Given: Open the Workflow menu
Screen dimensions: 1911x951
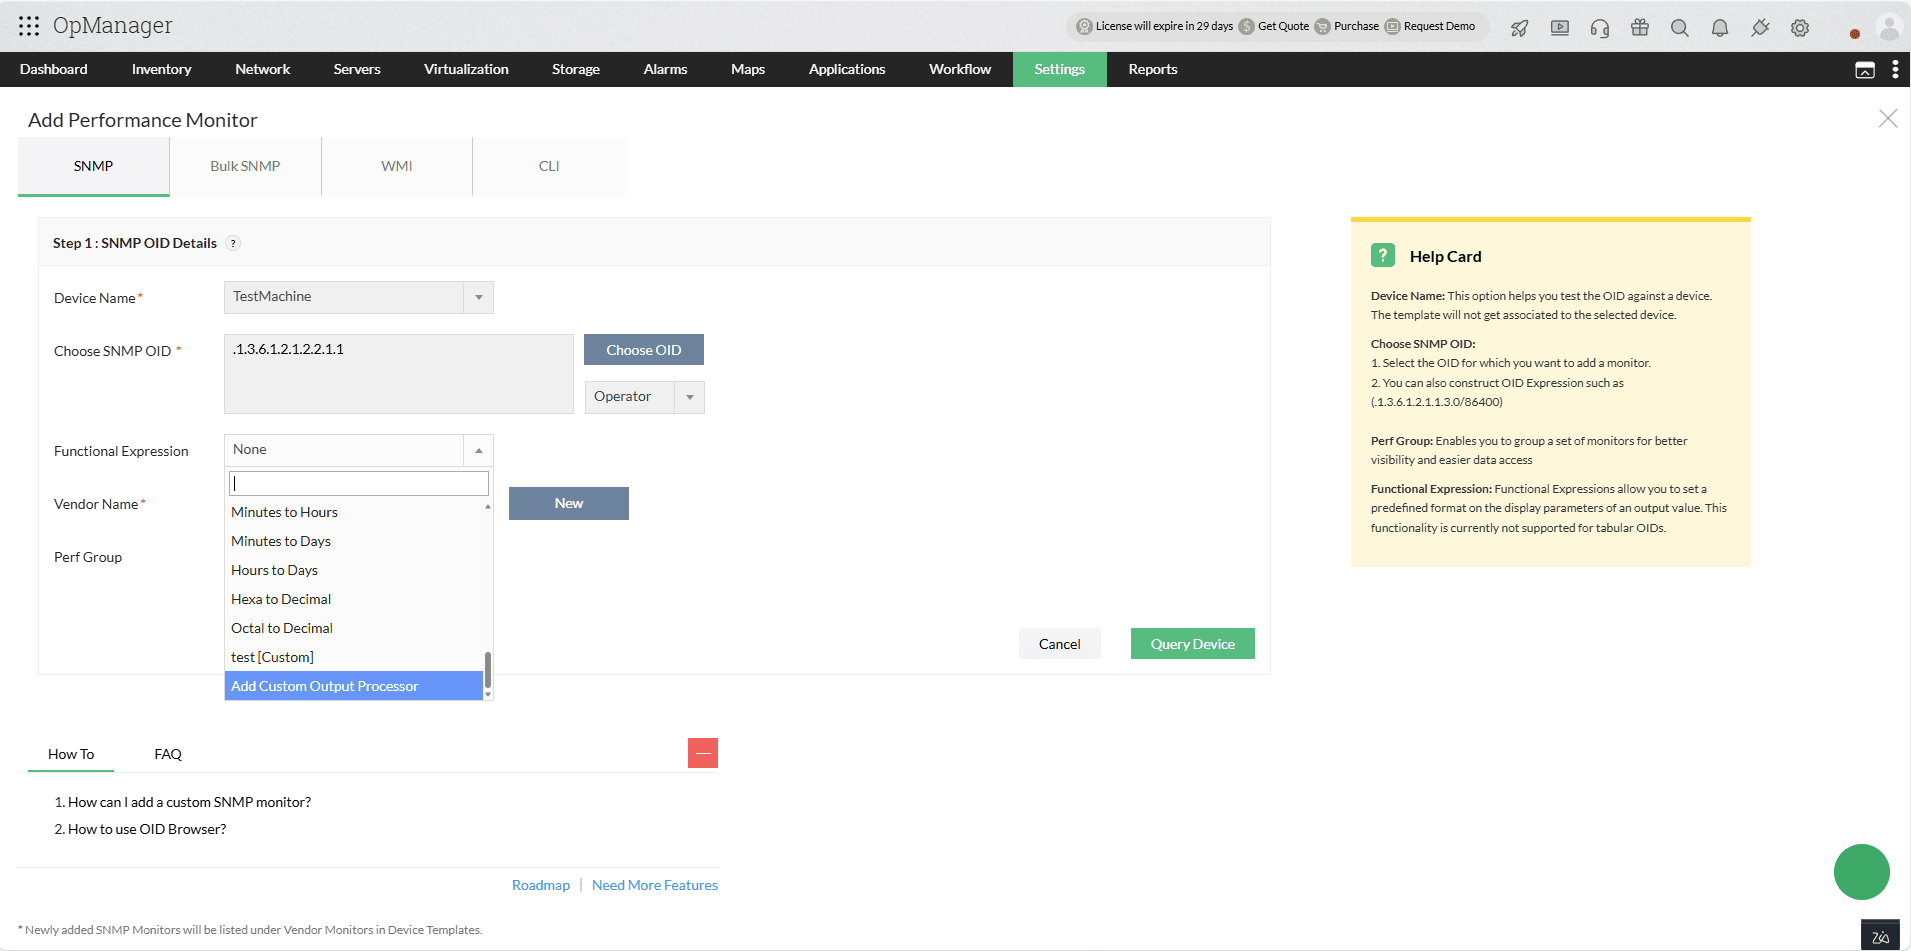Looking at the screenshot, I should click(960, 69).
